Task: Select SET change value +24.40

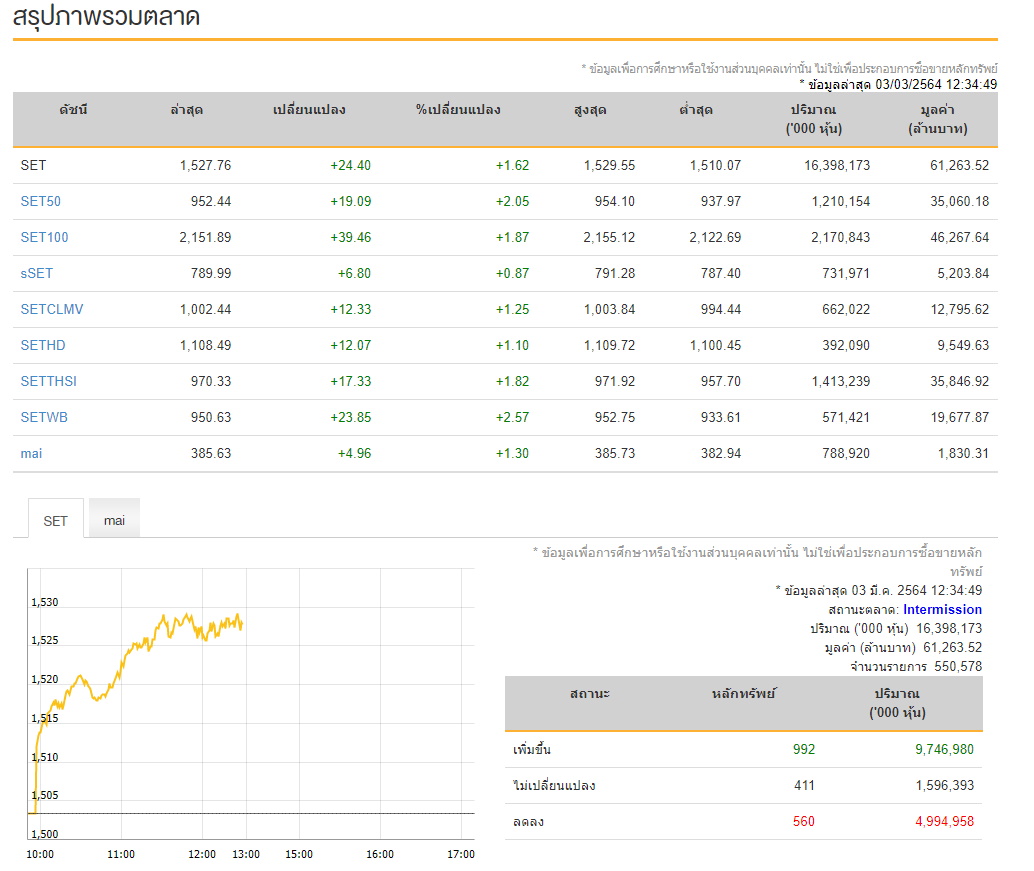Action: click(350, 165)
